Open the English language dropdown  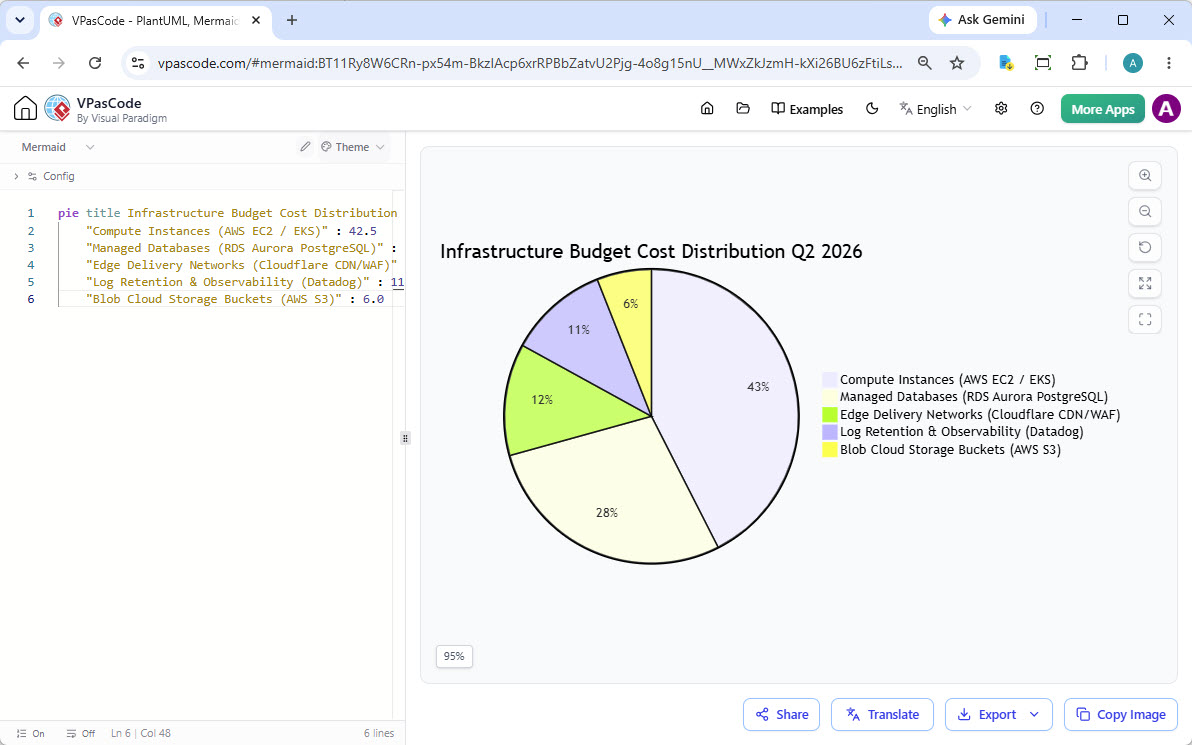(936, 109)
